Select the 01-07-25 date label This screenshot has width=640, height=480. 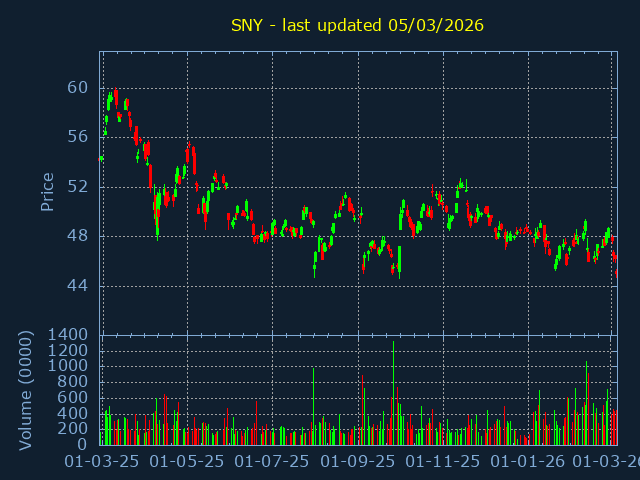(272, 462)
